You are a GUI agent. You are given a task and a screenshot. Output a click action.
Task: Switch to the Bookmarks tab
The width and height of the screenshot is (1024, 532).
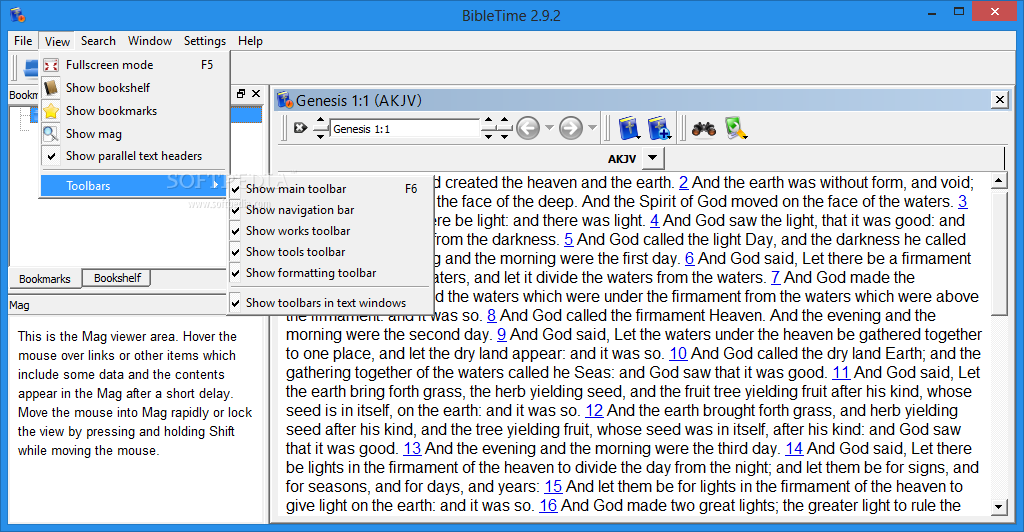[44, 279]
